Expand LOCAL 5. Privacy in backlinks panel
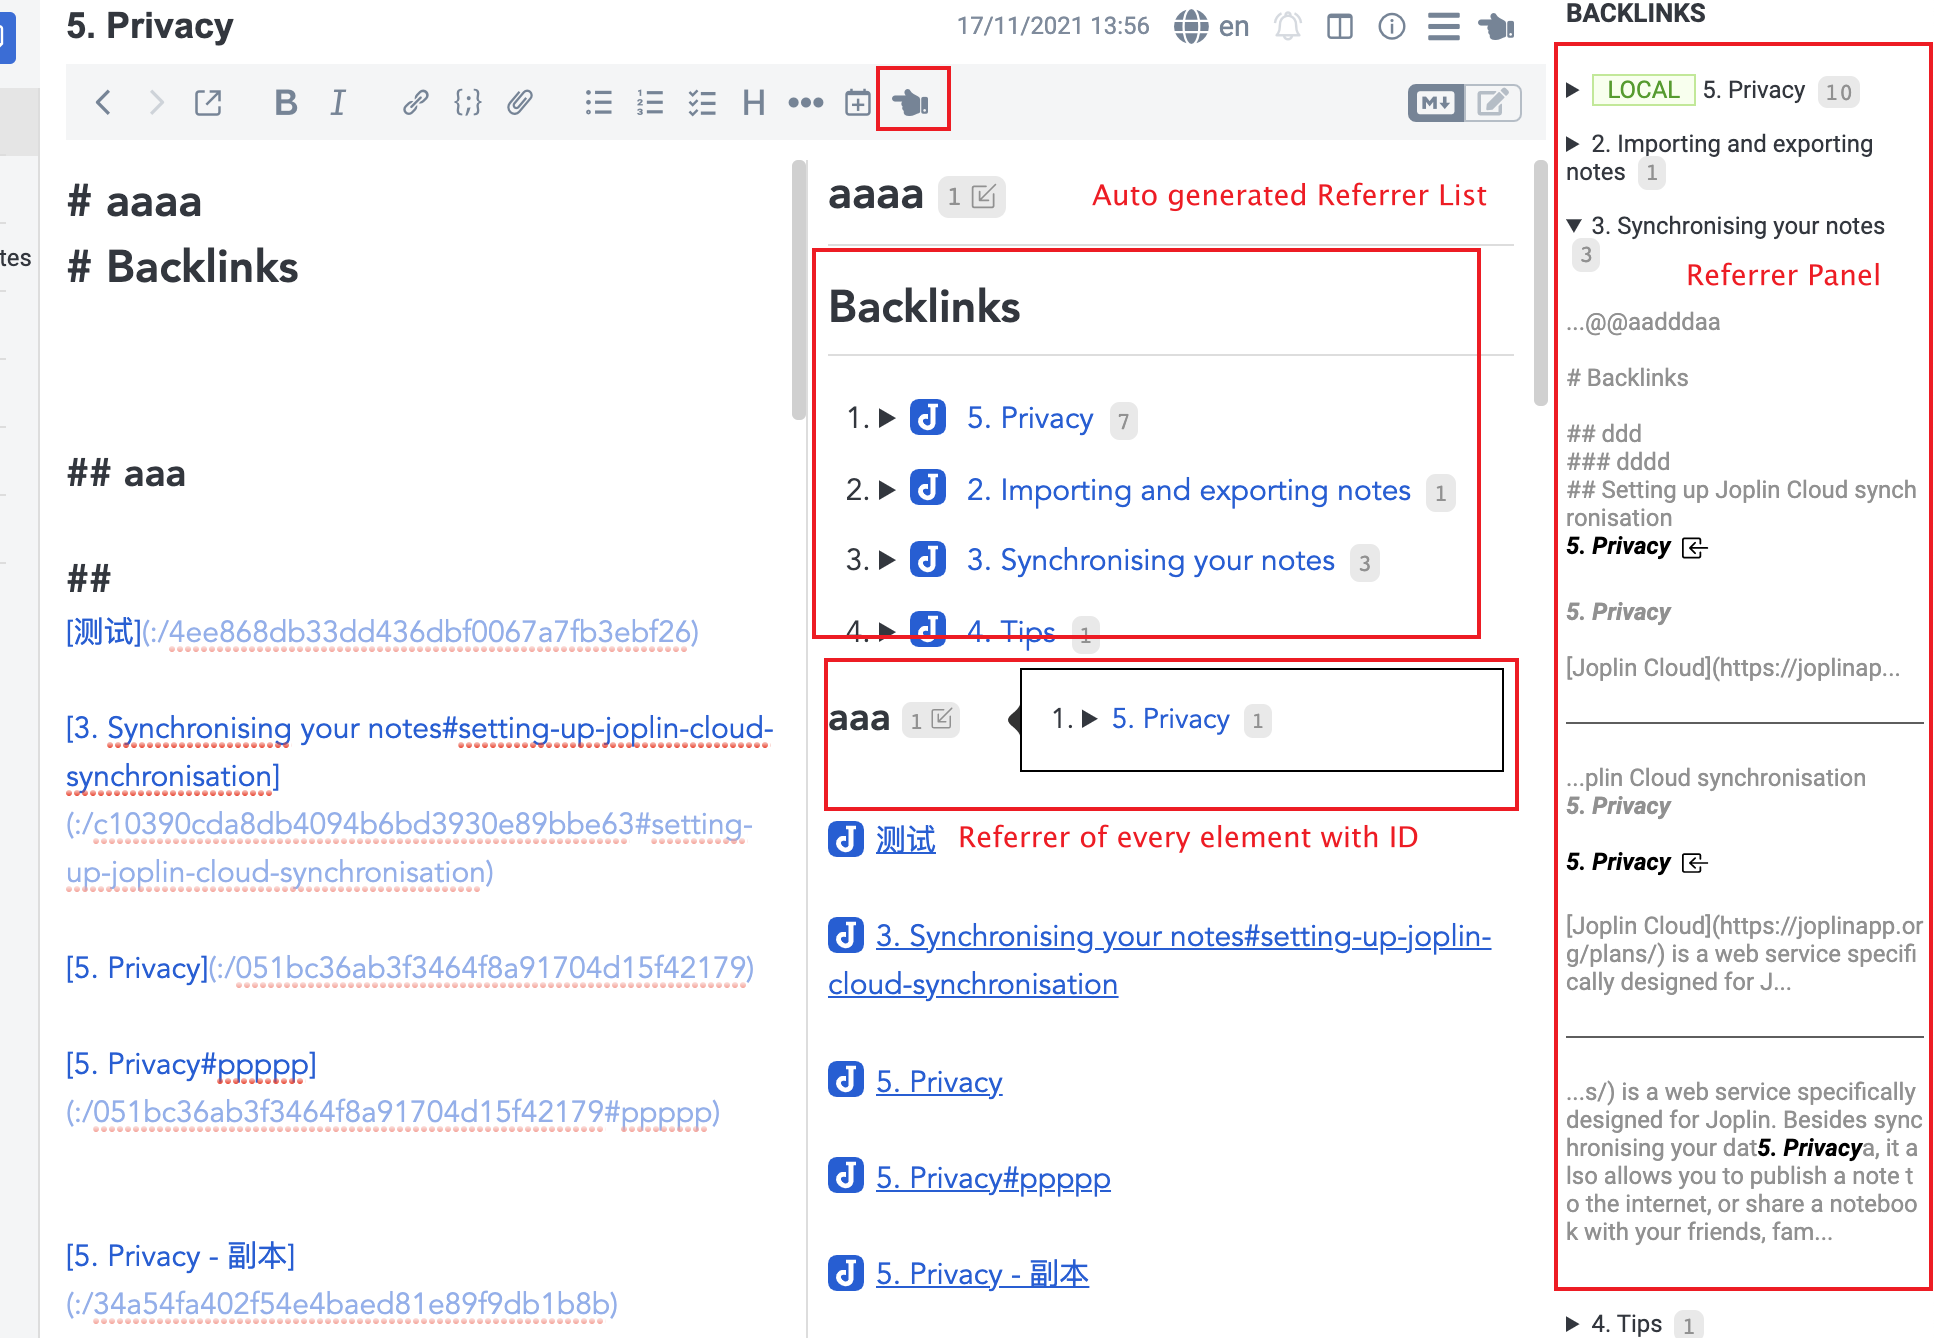This screenshot has height=1338, width=1934. point(1573,90)
